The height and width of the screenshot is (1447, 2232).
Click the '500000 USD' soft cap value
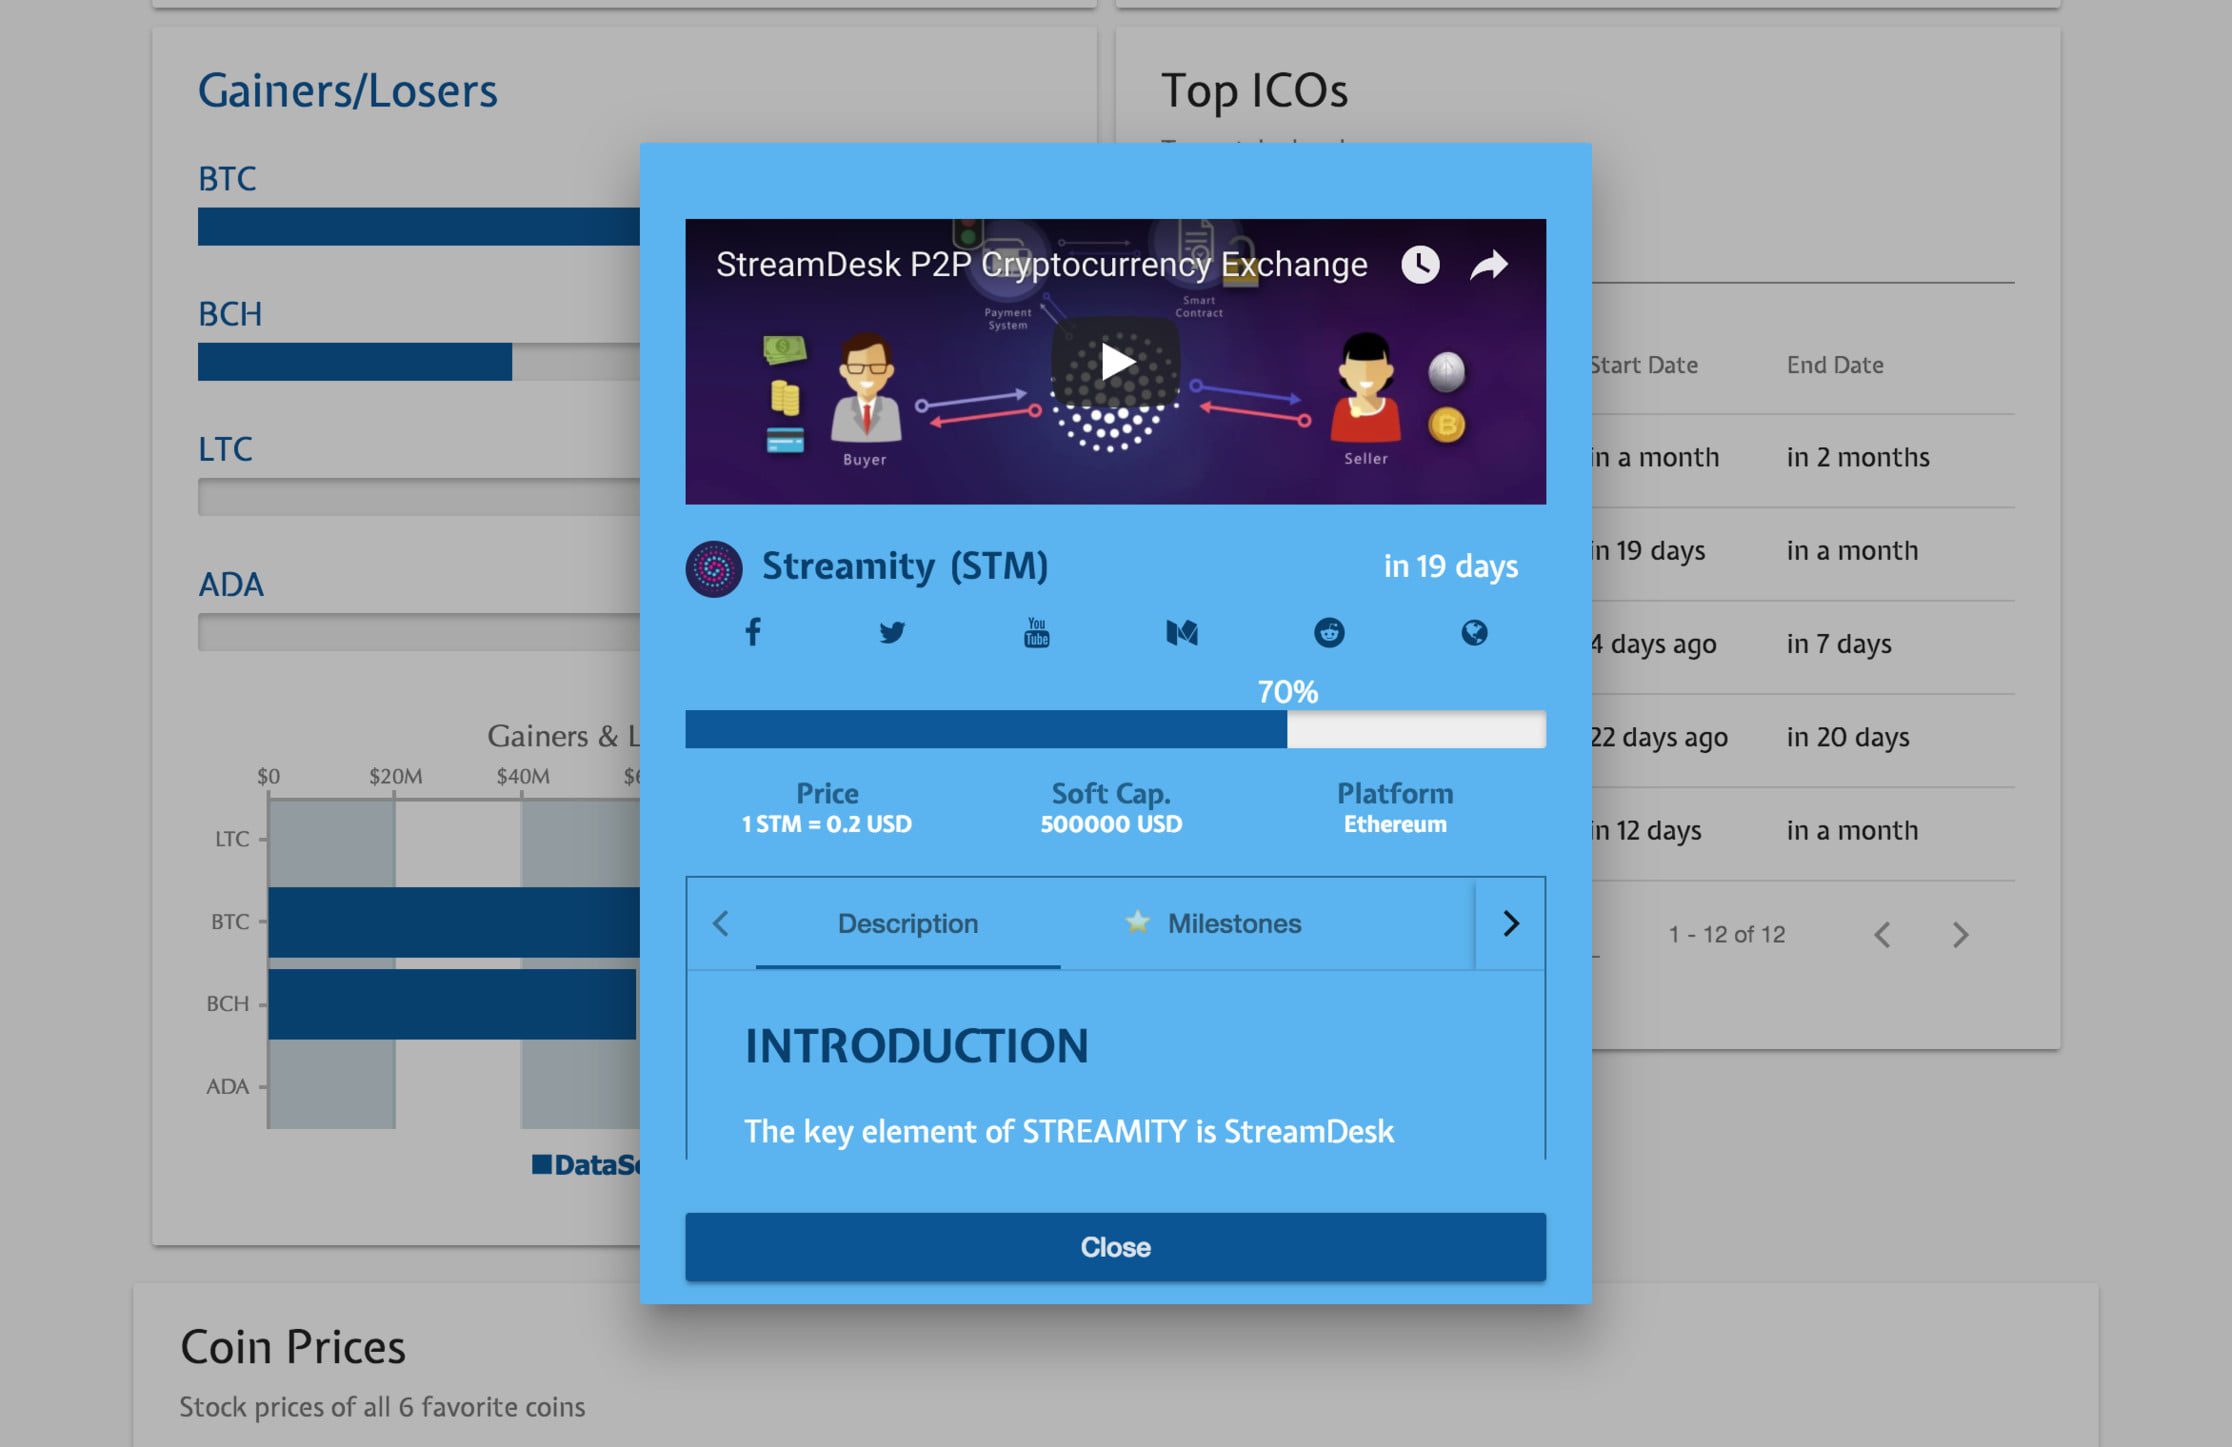pos(1111,824)
